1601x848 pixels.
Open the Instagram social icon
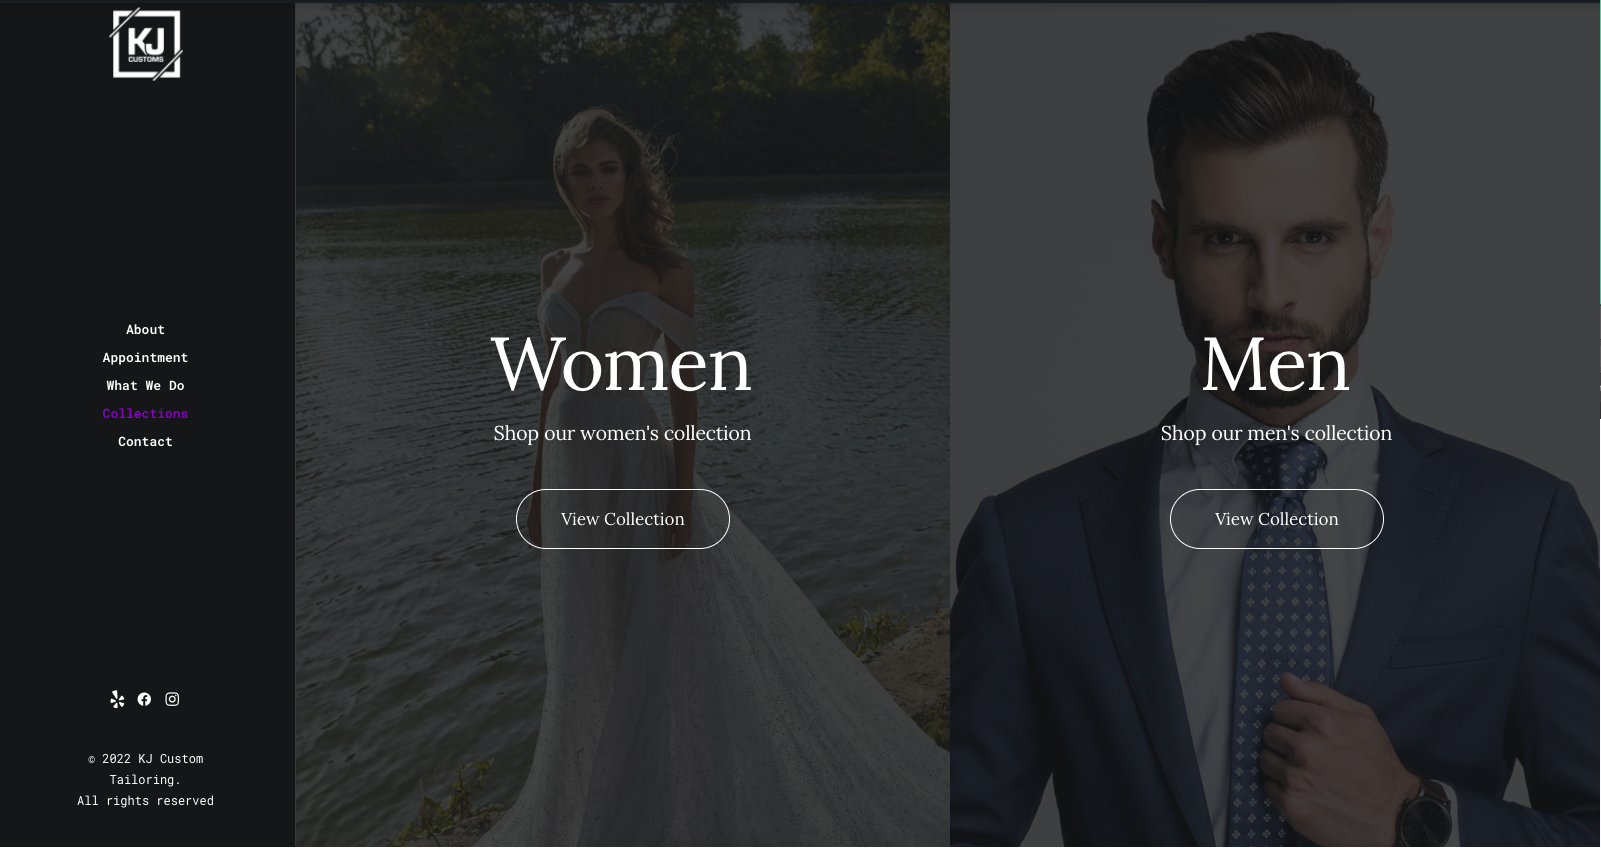coord(172,699)
